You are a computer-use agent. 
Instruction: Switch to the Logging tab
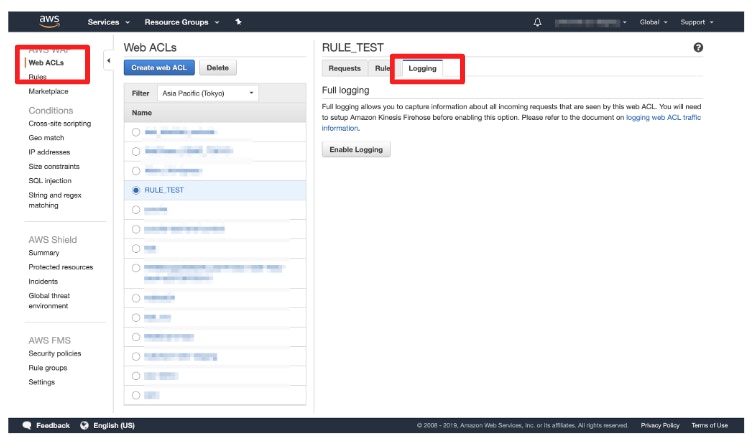(422, 68)
